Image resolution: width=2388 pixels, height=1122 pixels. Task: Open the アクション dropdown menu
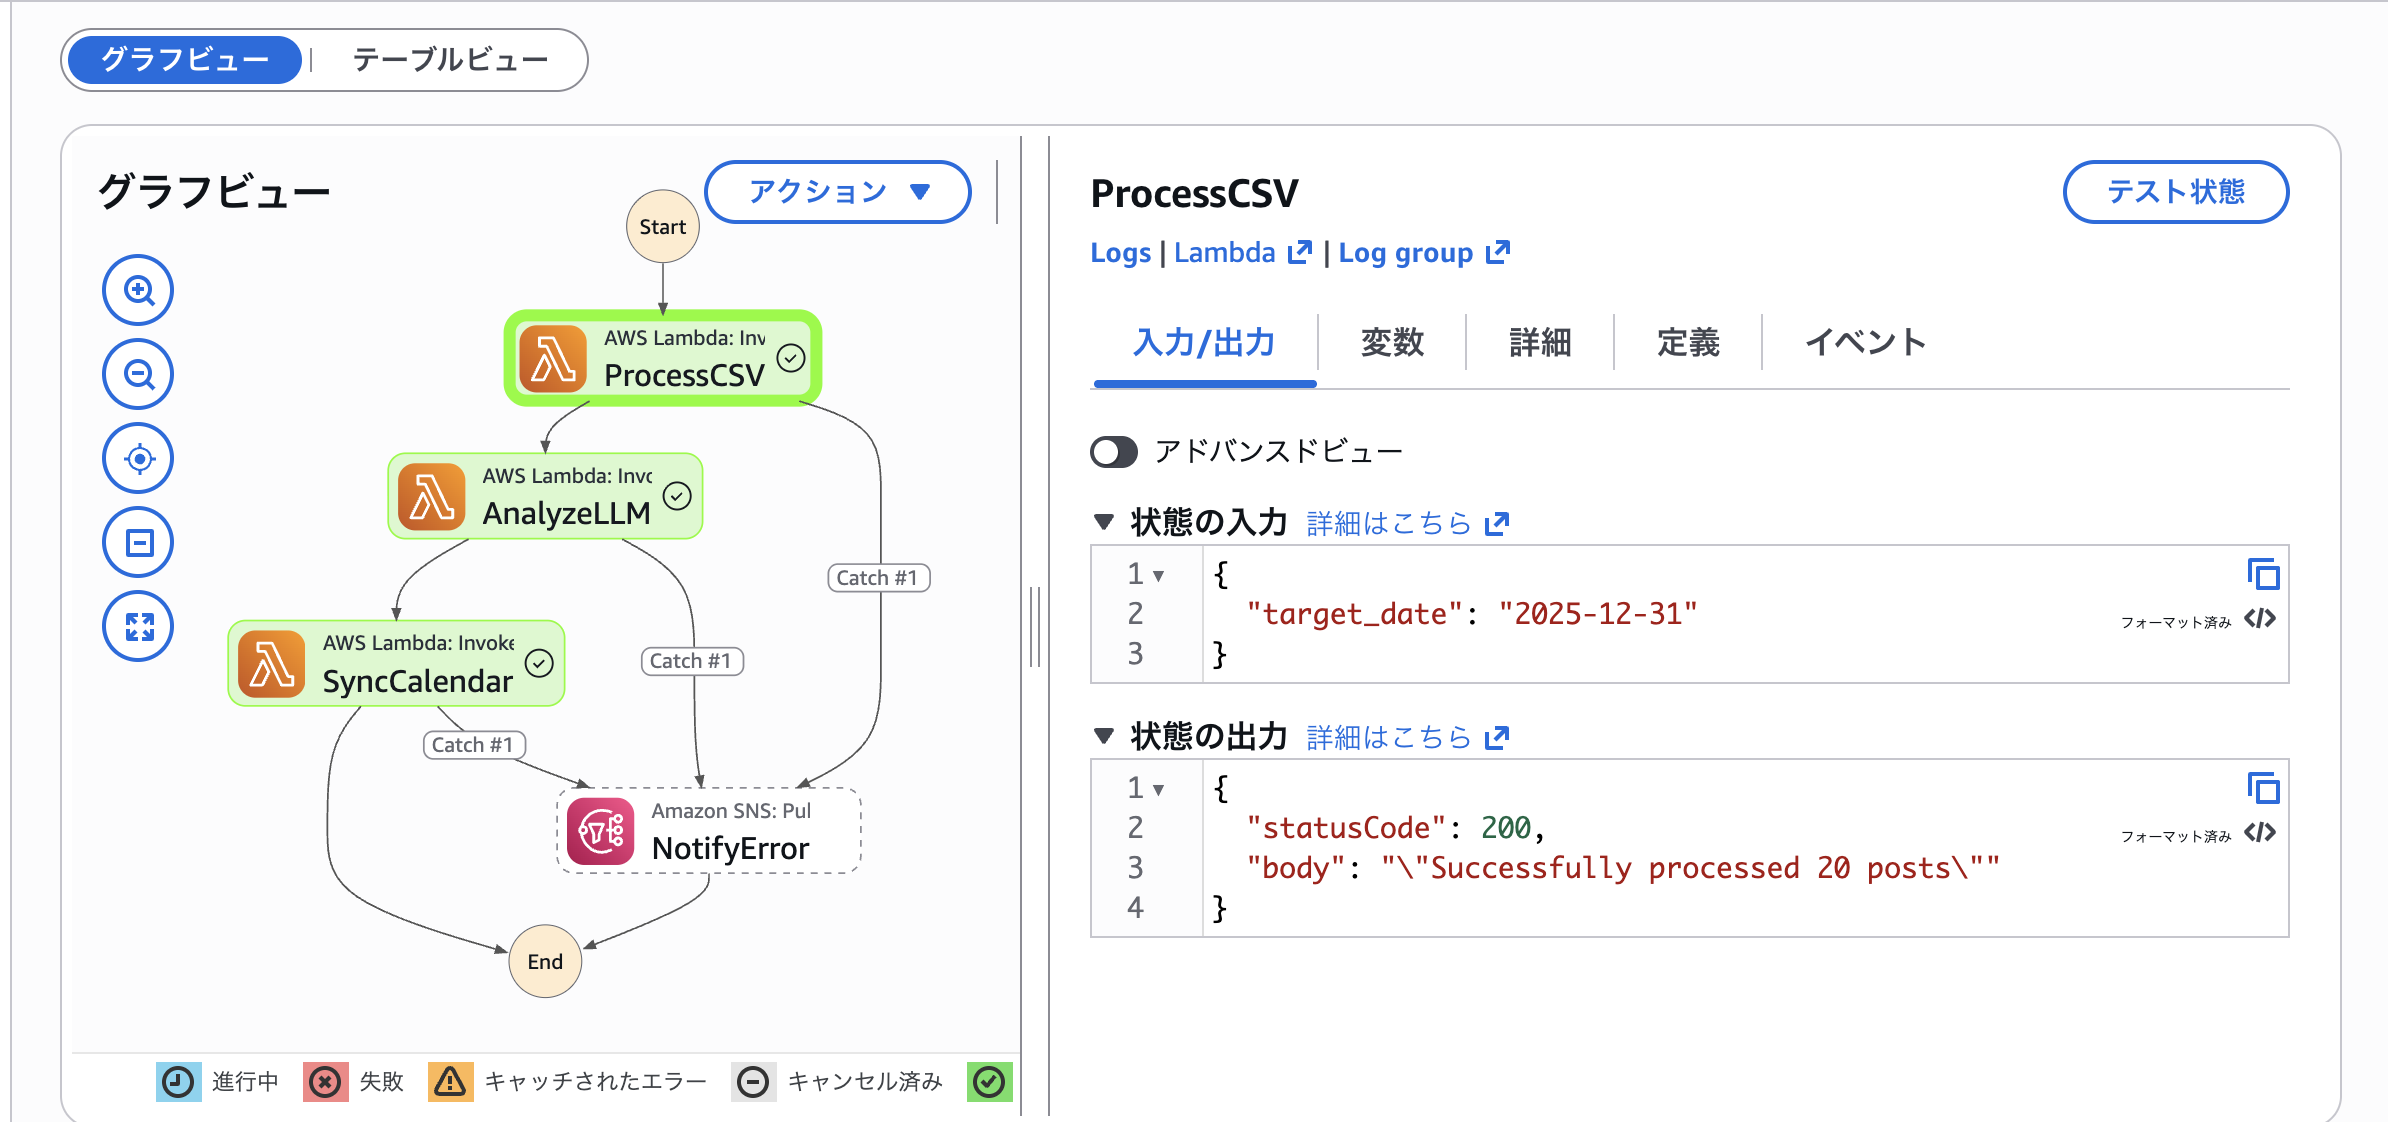pyautogui.click(x=838, y=191)
